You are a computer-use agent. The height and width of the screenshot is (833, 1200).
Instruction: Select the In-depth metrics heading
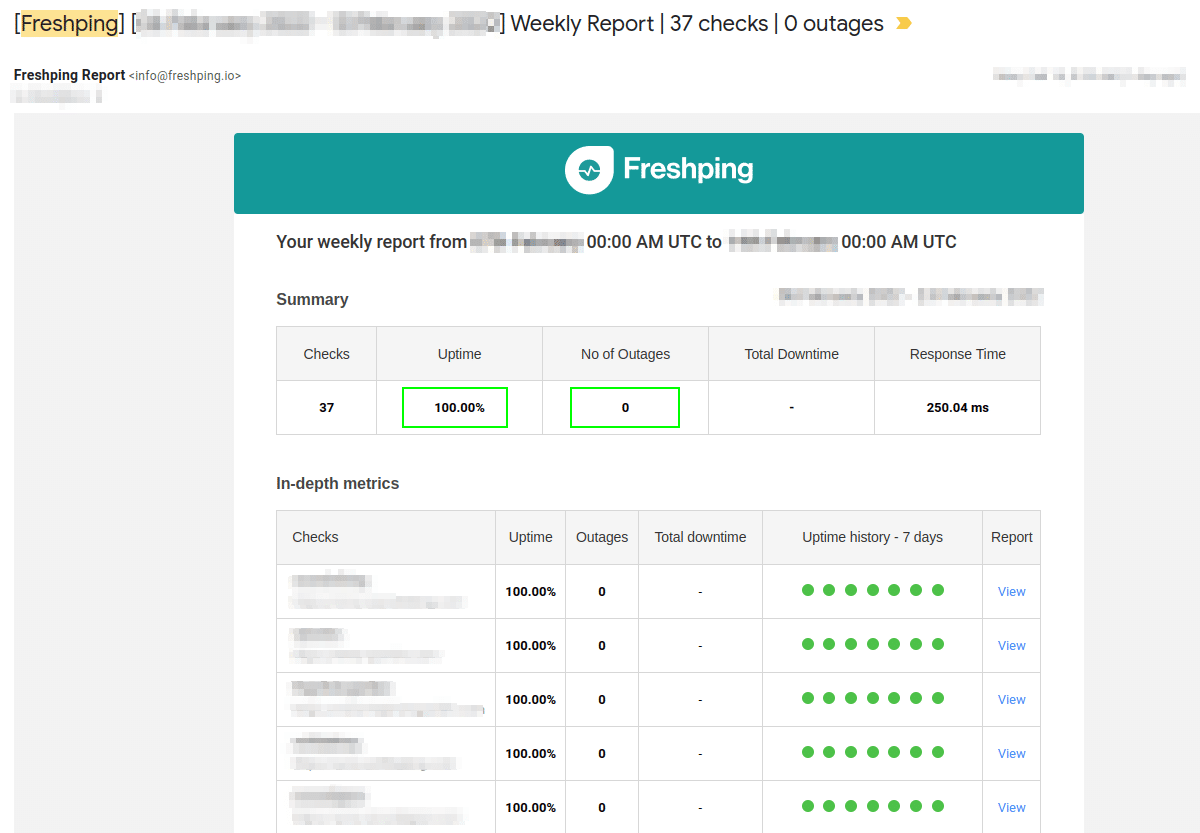[x=337, y=483]
